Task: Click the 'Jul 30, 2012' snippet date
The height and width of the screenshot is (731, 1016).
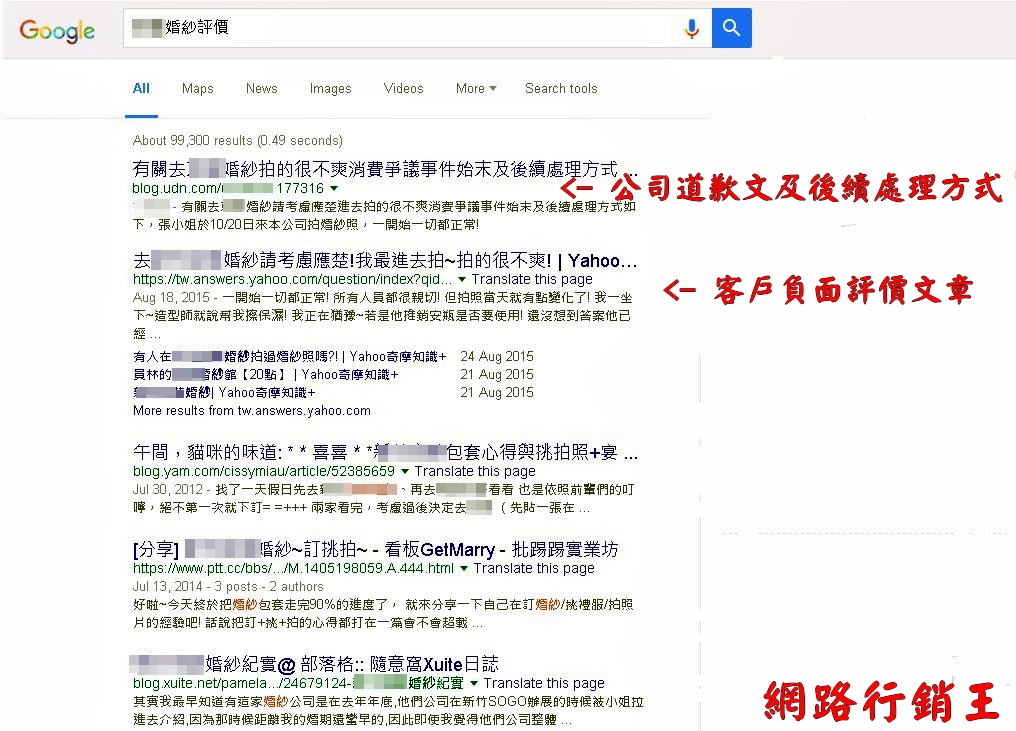Action: (168, 489)
